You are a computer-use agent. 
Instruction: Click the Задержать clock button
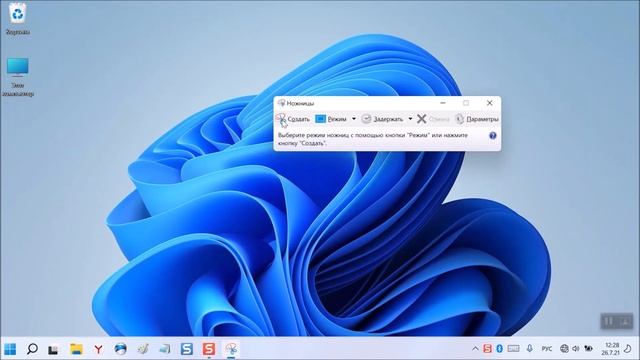(x=383, y=119)
